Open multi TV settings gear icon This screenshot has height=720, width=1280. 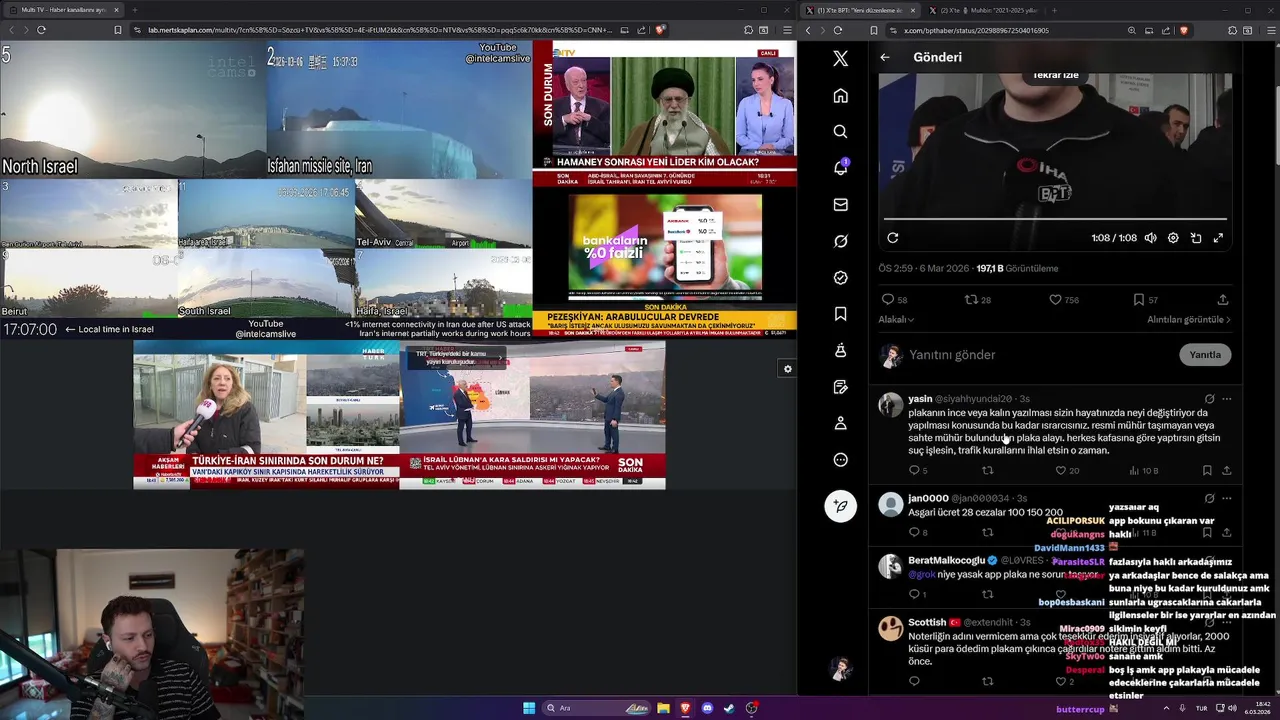tap(787, 369)
